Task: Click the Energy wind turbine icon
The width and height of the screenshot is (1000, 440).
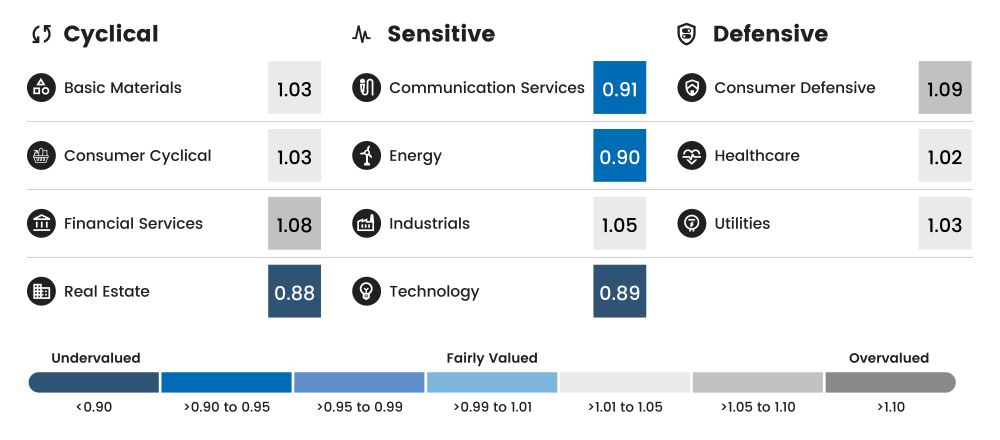Action: click(x=367, y=156)
